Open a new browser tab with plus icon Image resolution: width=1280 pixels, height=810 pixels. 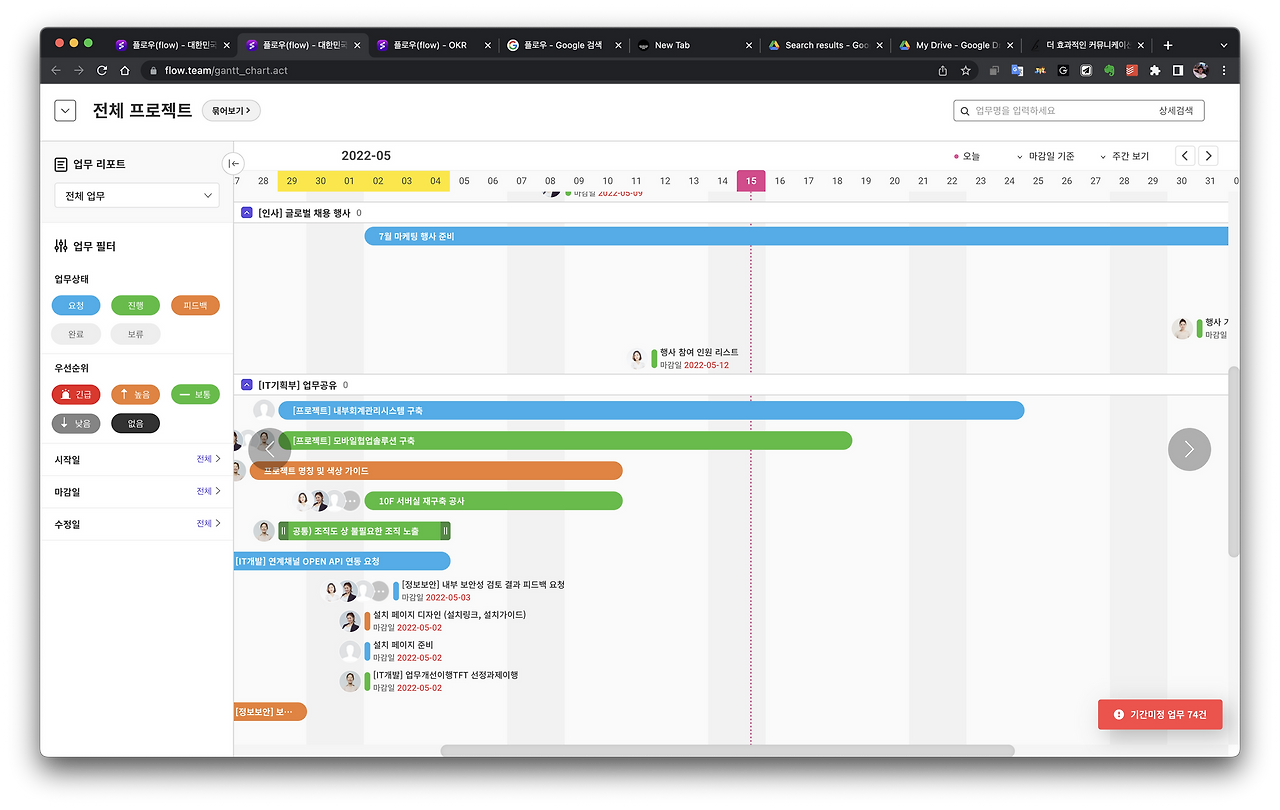1168,45
